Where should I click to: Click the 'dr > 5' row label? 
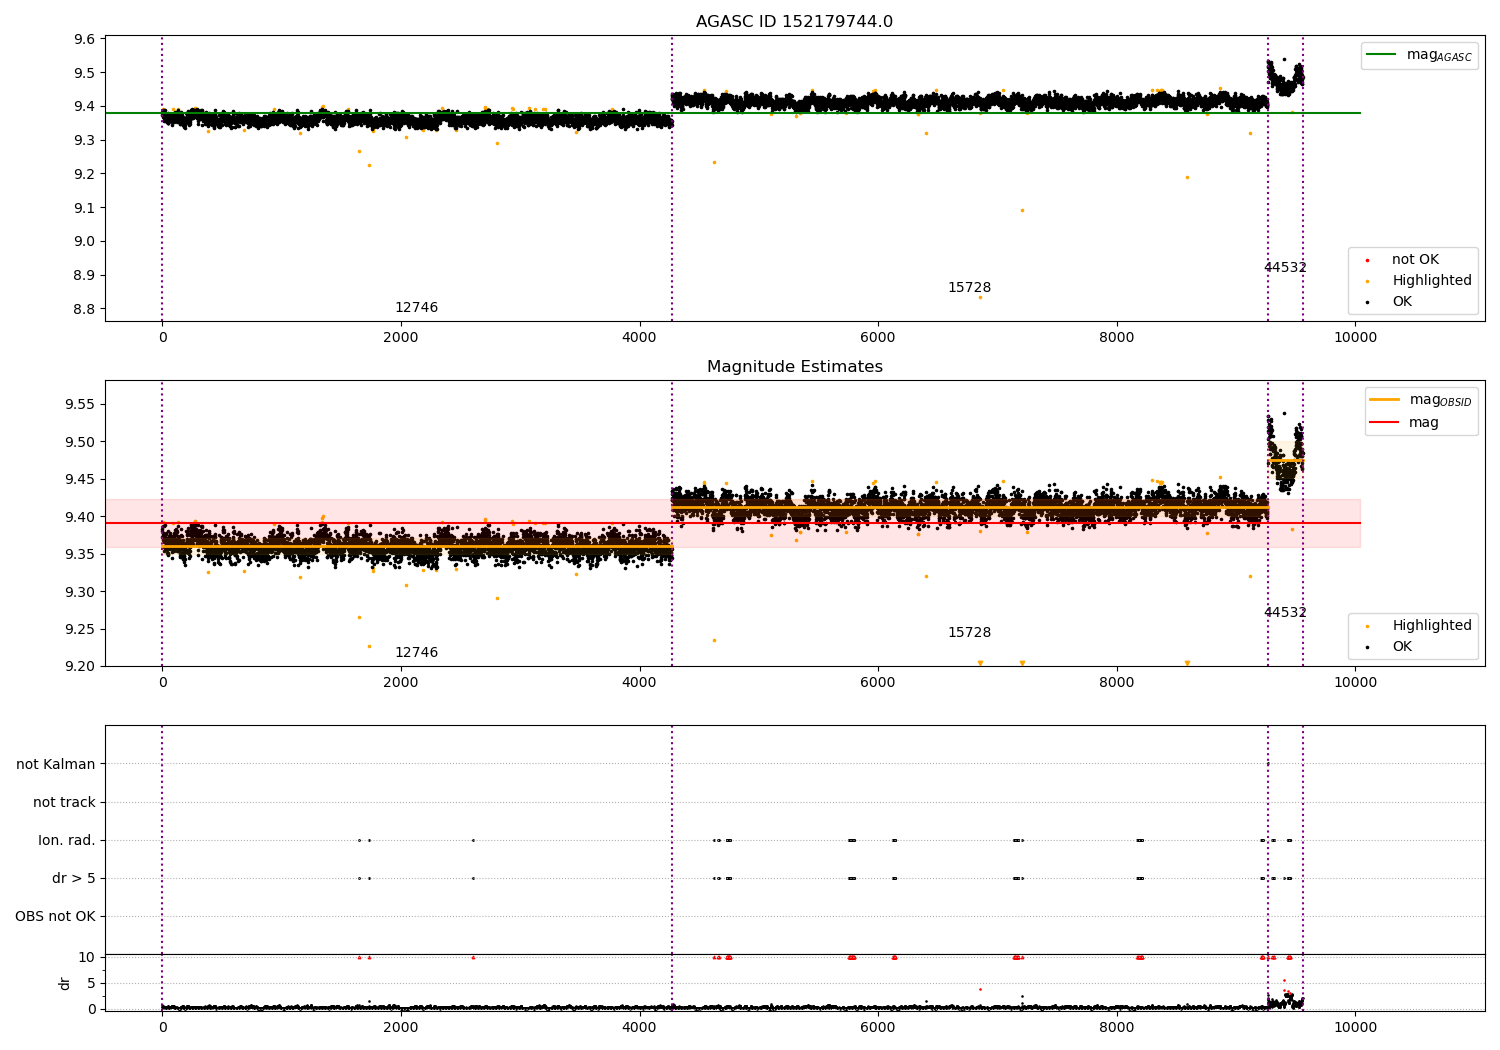click(x=74, y=879)
